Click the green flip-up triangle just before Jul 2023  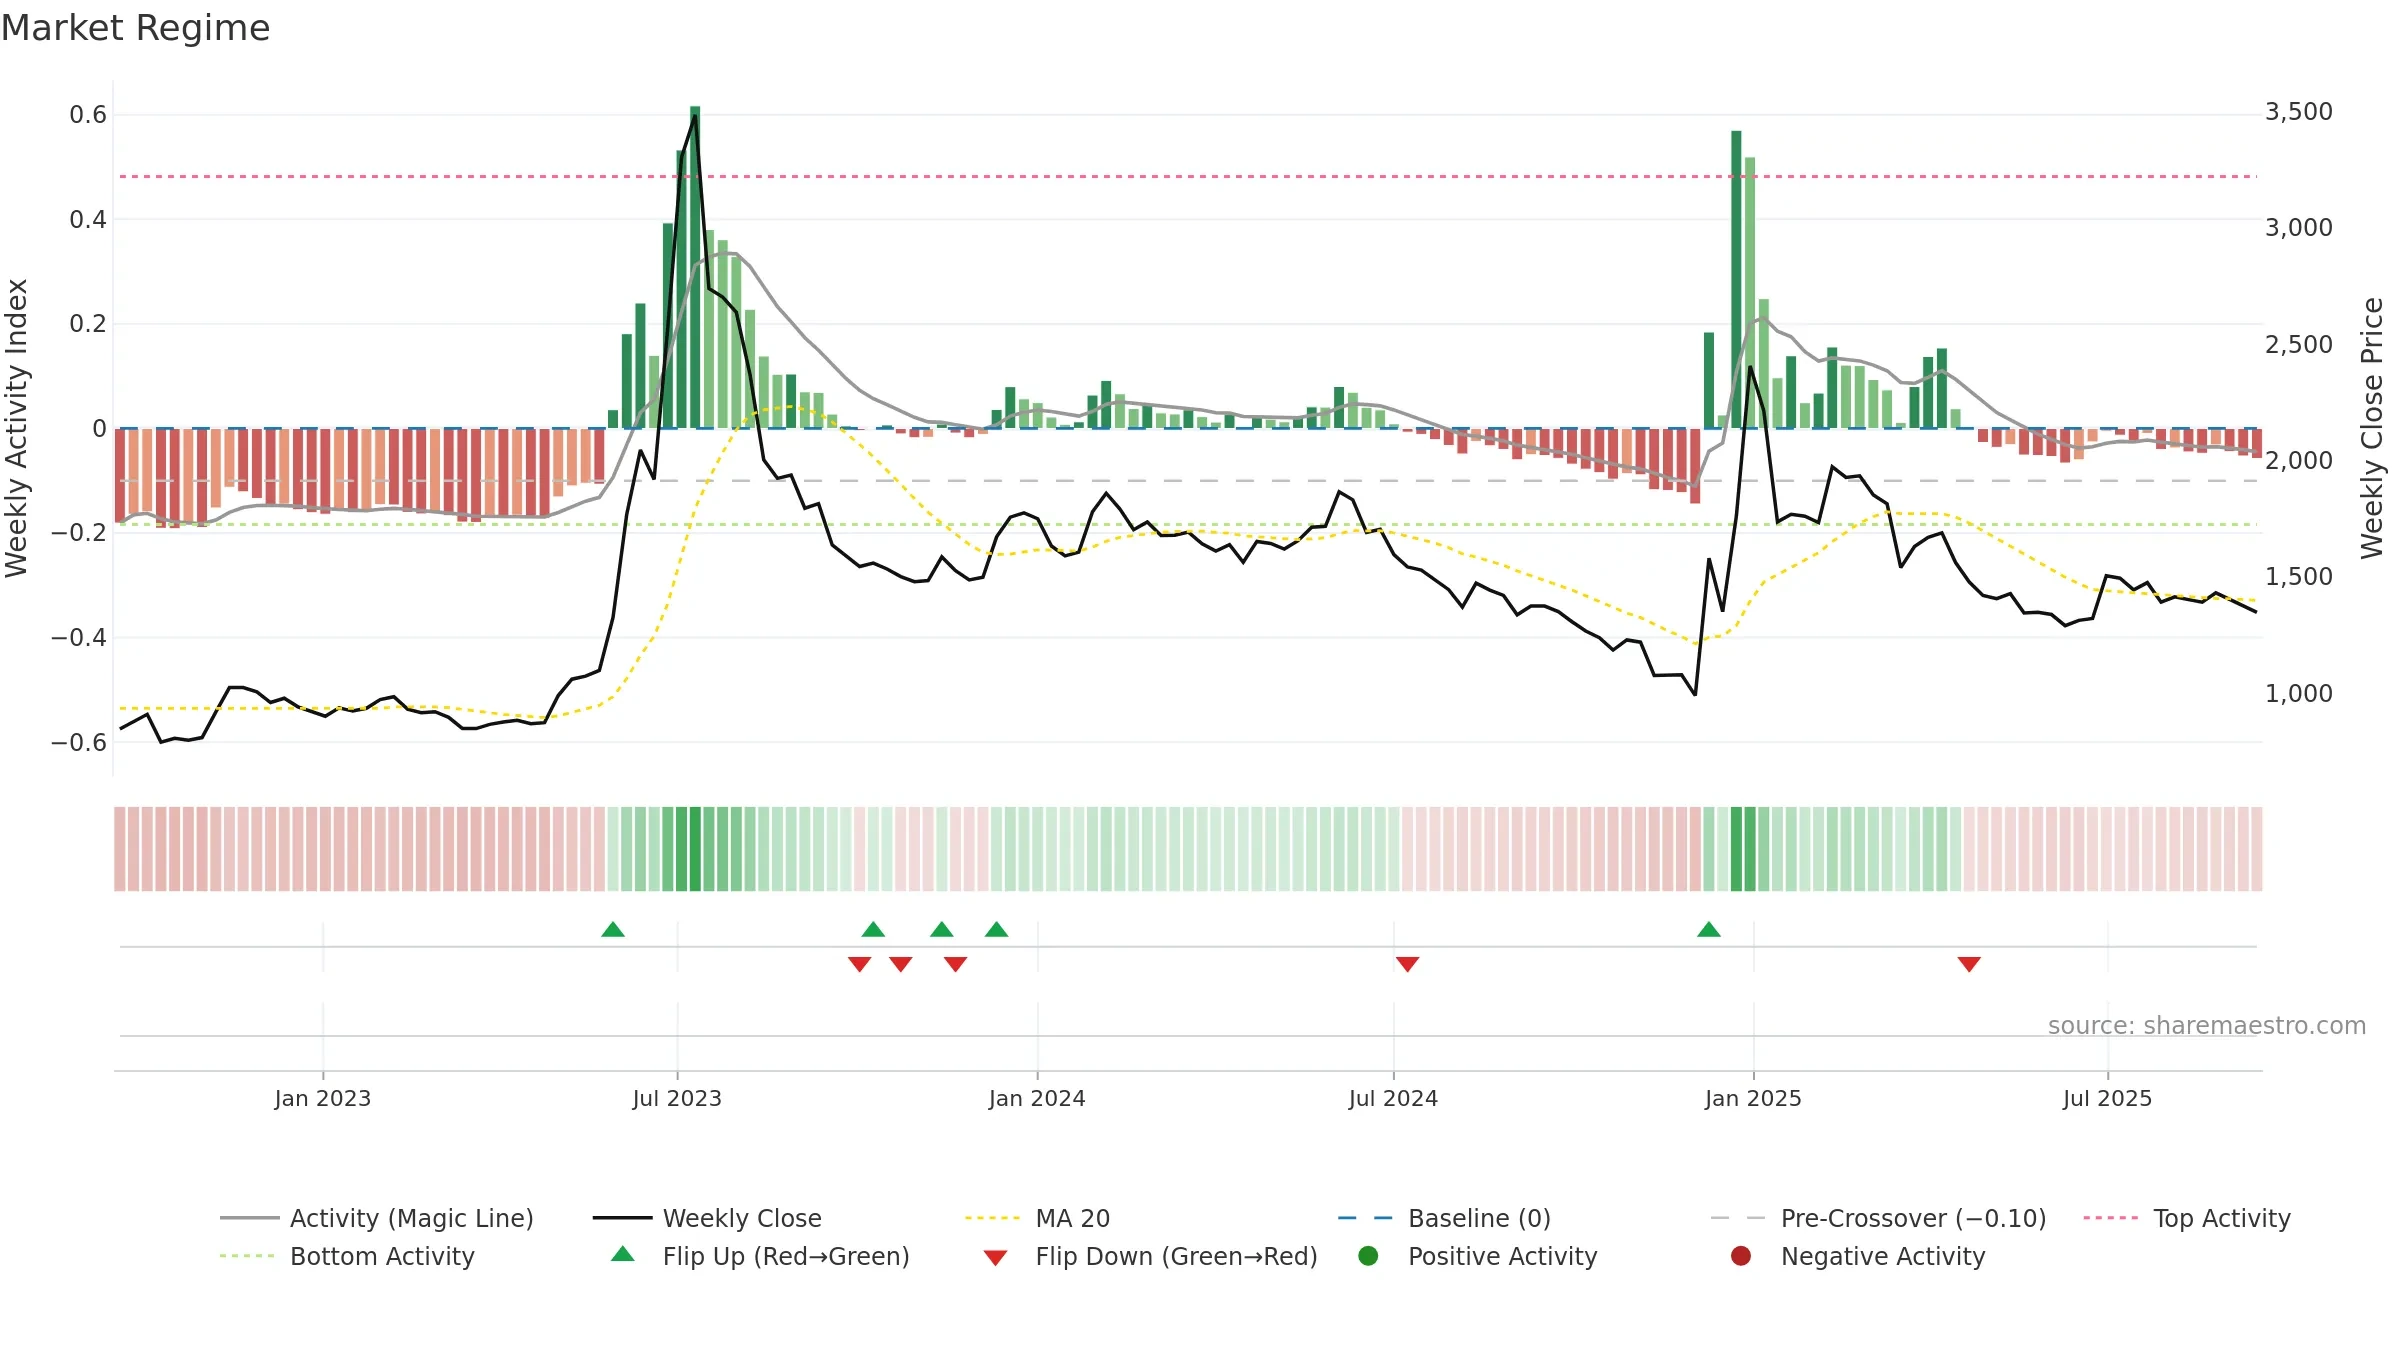point(613,929)
